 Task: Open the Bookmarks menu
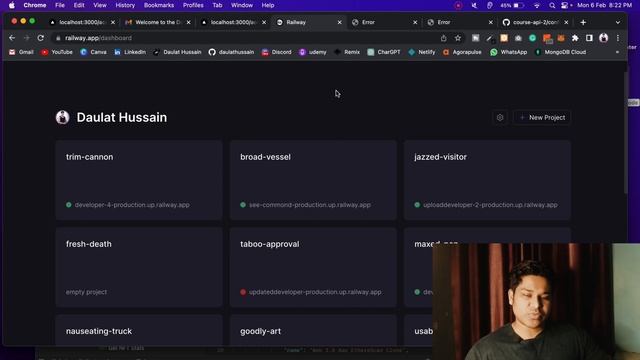[159, 5]
